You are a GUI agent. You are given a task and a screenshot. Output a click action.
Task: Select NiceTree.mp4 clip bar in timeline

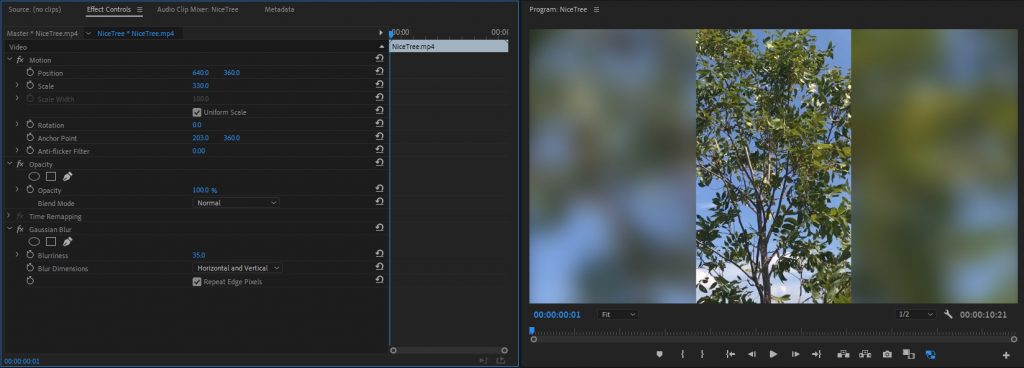coord(449,47)
